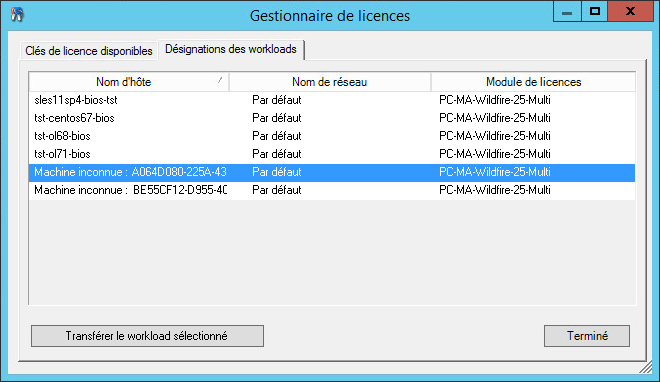Select the tst-ol71-bios workload row
Screen dimensions: 660x382
(x=332, y=154)
